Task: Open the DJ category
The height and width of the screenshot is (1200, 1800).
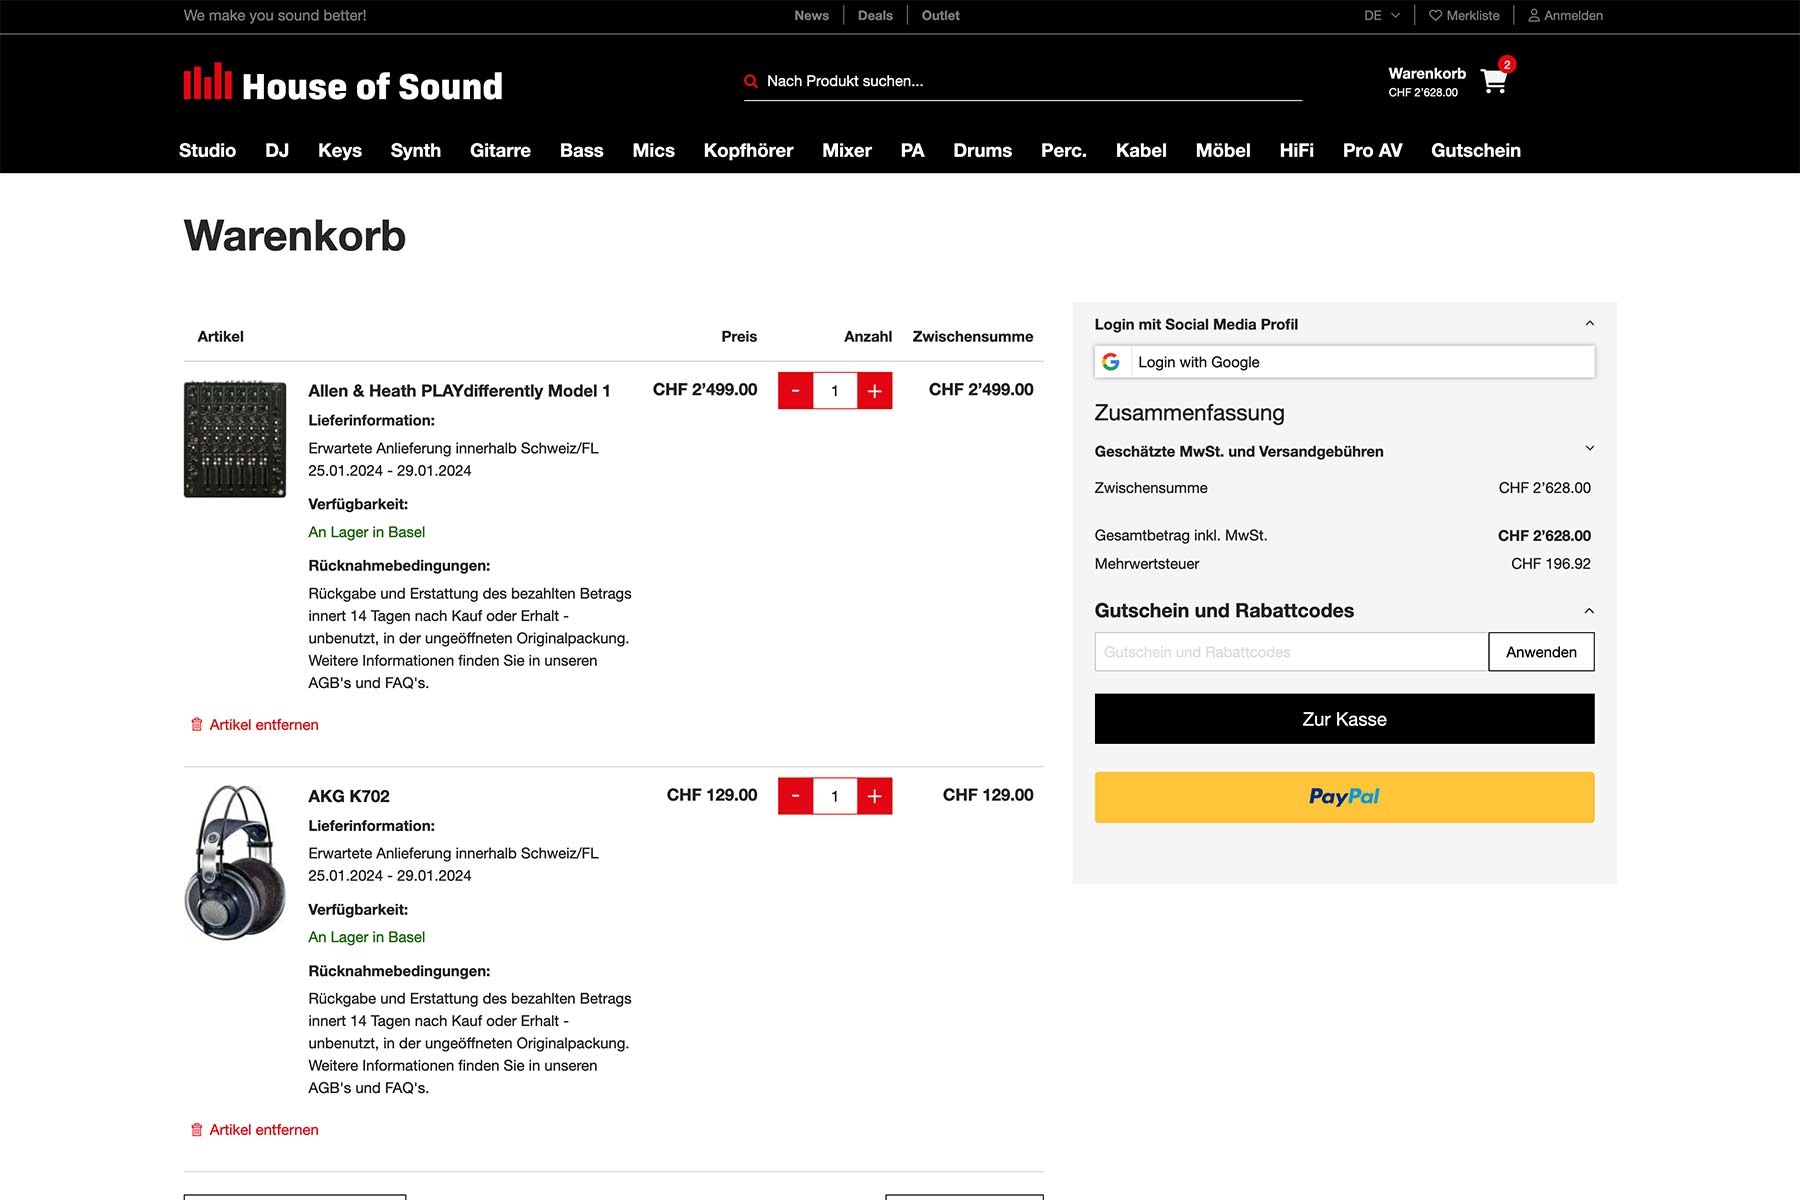Action: click(x=277, y=150)
